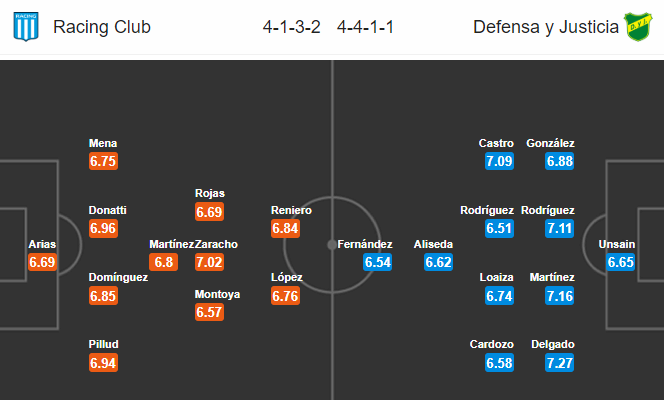Select Aliseda's 6.62 rating badge
Screen dimensions: 664x400
click(x=438, y=262)
